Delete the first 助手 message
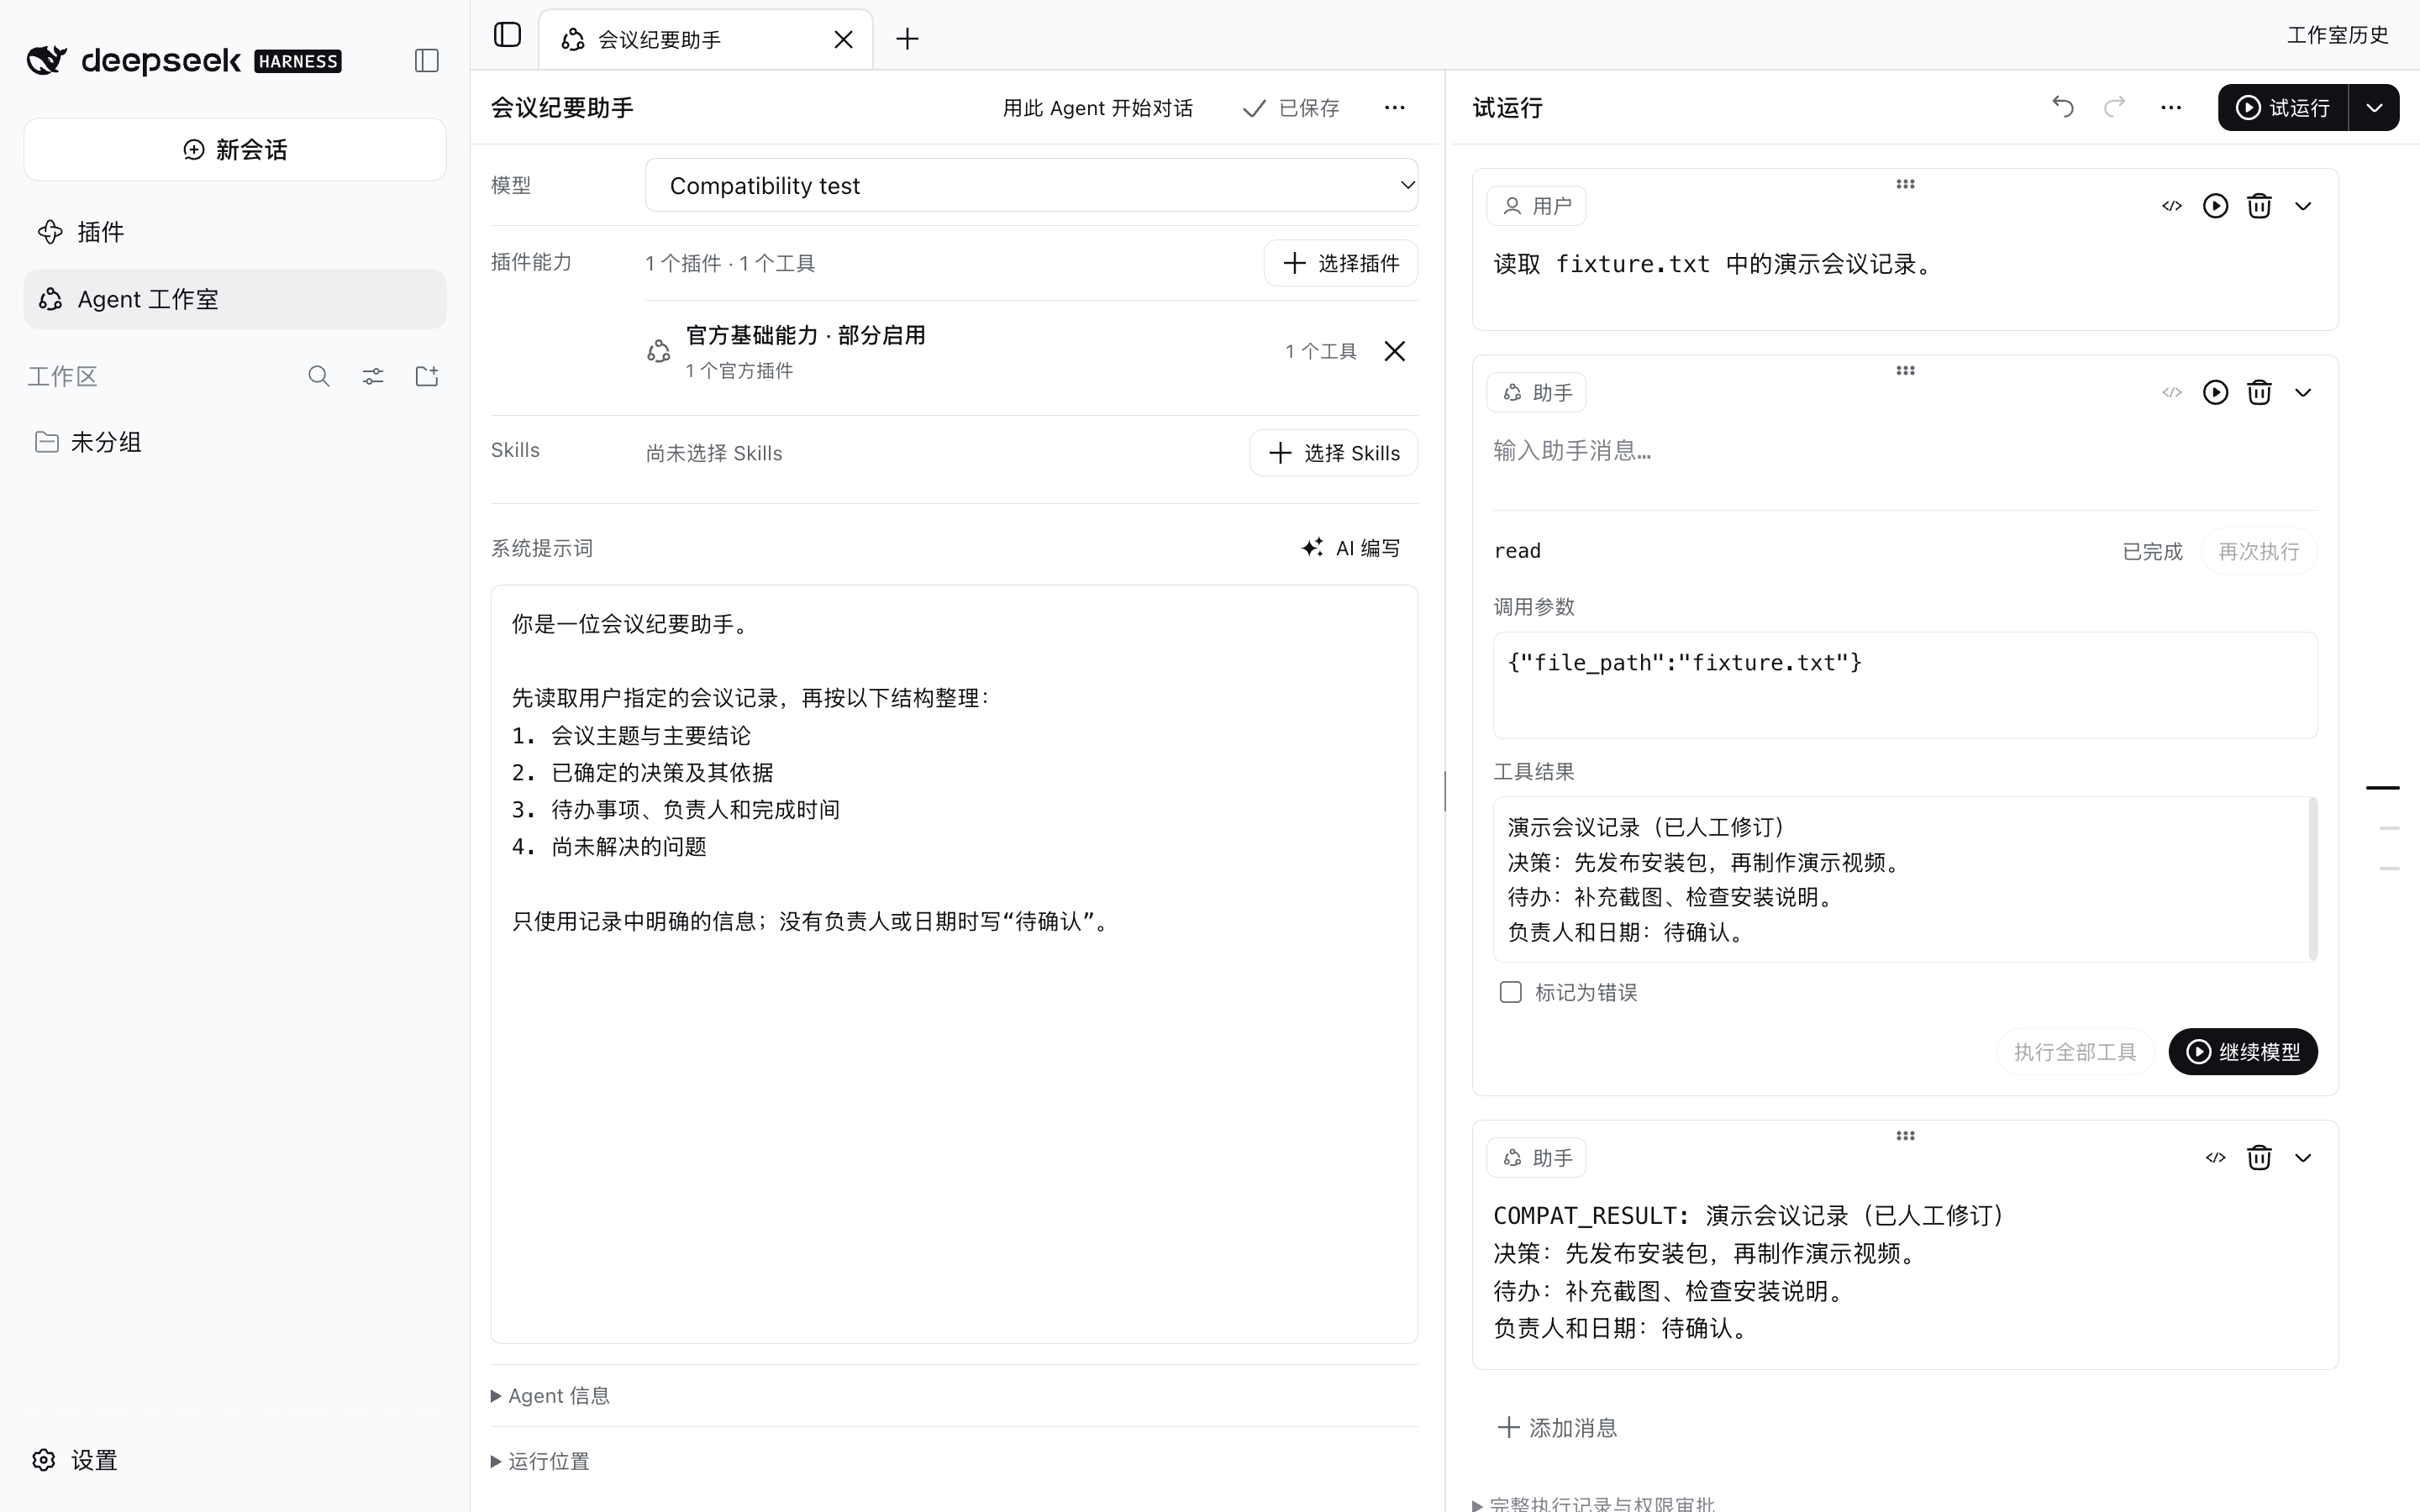This screenshot has height=1512, width=2420. tap(2259, 392)
